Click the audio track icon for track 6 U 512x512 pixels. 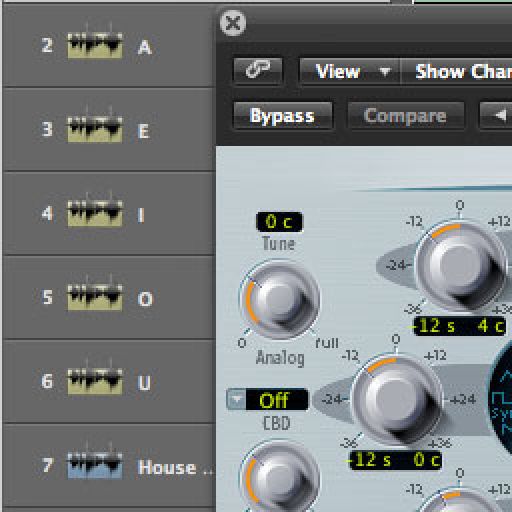pyautogui.click(x=95, y=381)
